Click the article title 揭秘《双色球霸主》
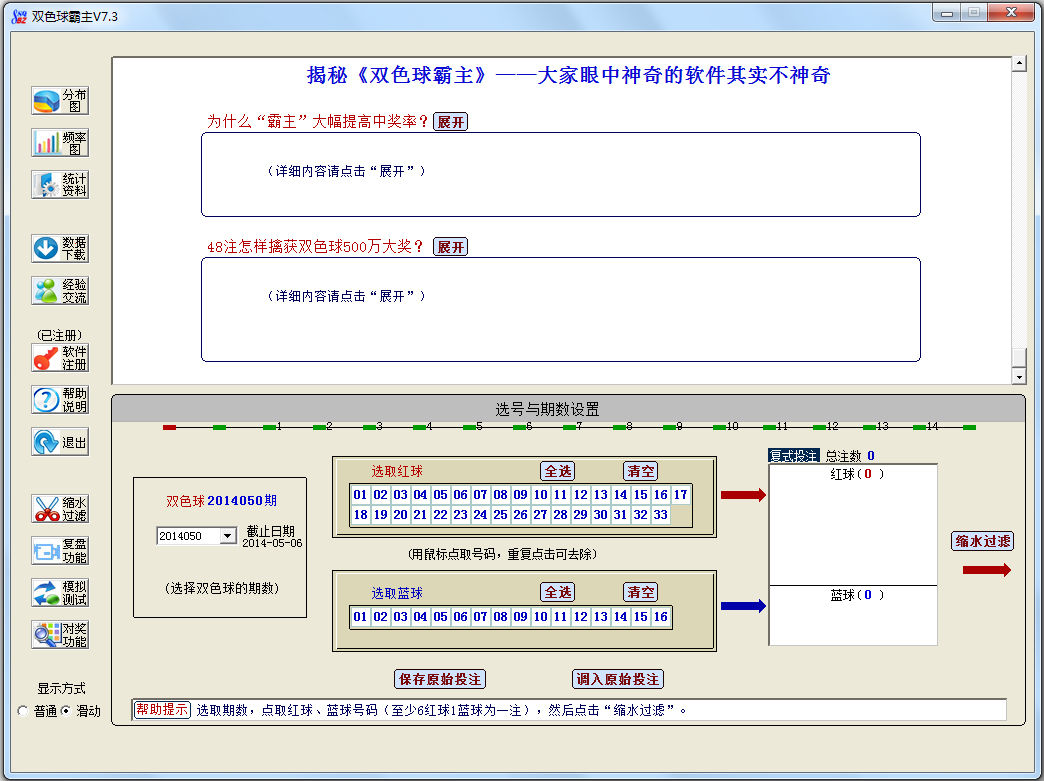Screen dimensions: 1044x781 pyautogui.click(x=568, y=75)
